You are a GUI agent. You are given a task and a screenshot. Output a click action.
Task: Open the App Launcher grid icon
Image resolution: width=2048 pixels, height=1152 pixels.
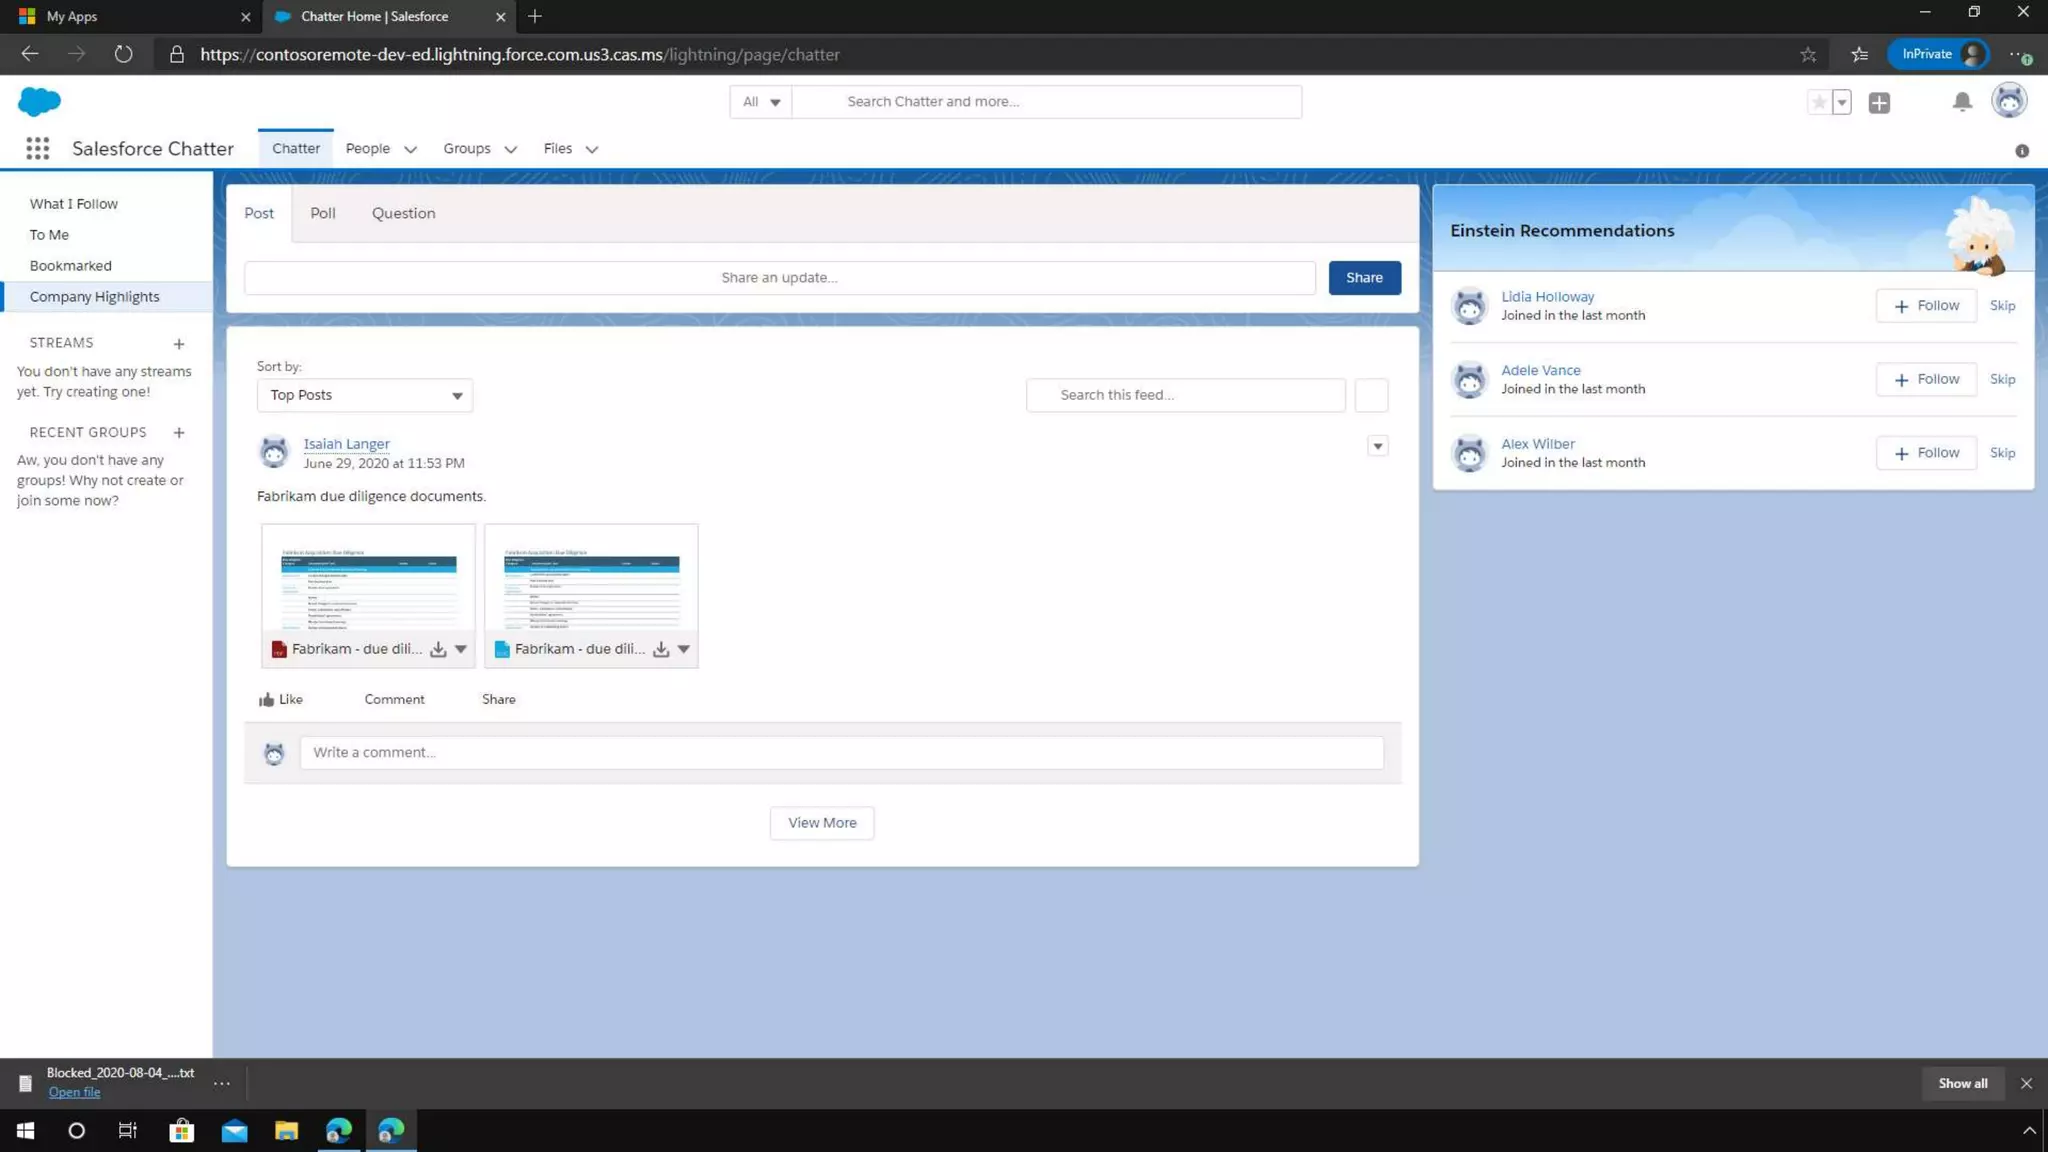click(37, 149)
